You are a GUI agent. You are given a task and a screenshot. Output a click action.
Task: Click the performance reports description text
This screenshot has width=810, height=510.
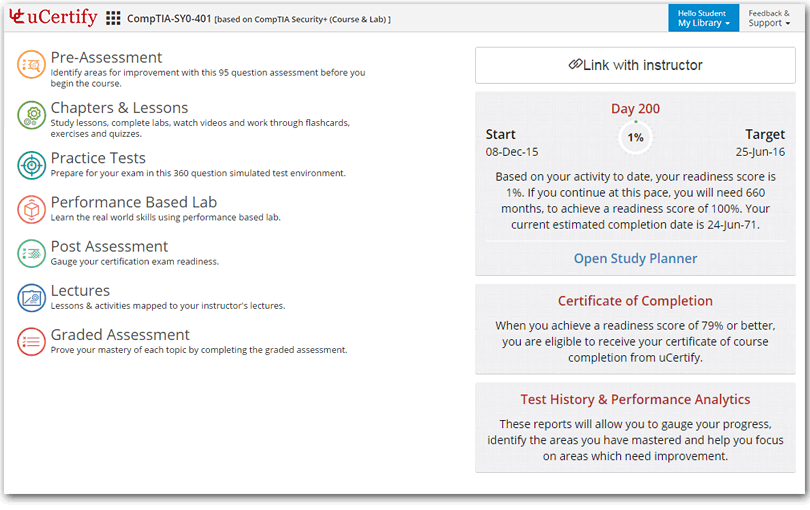click(x=635, y=440)
